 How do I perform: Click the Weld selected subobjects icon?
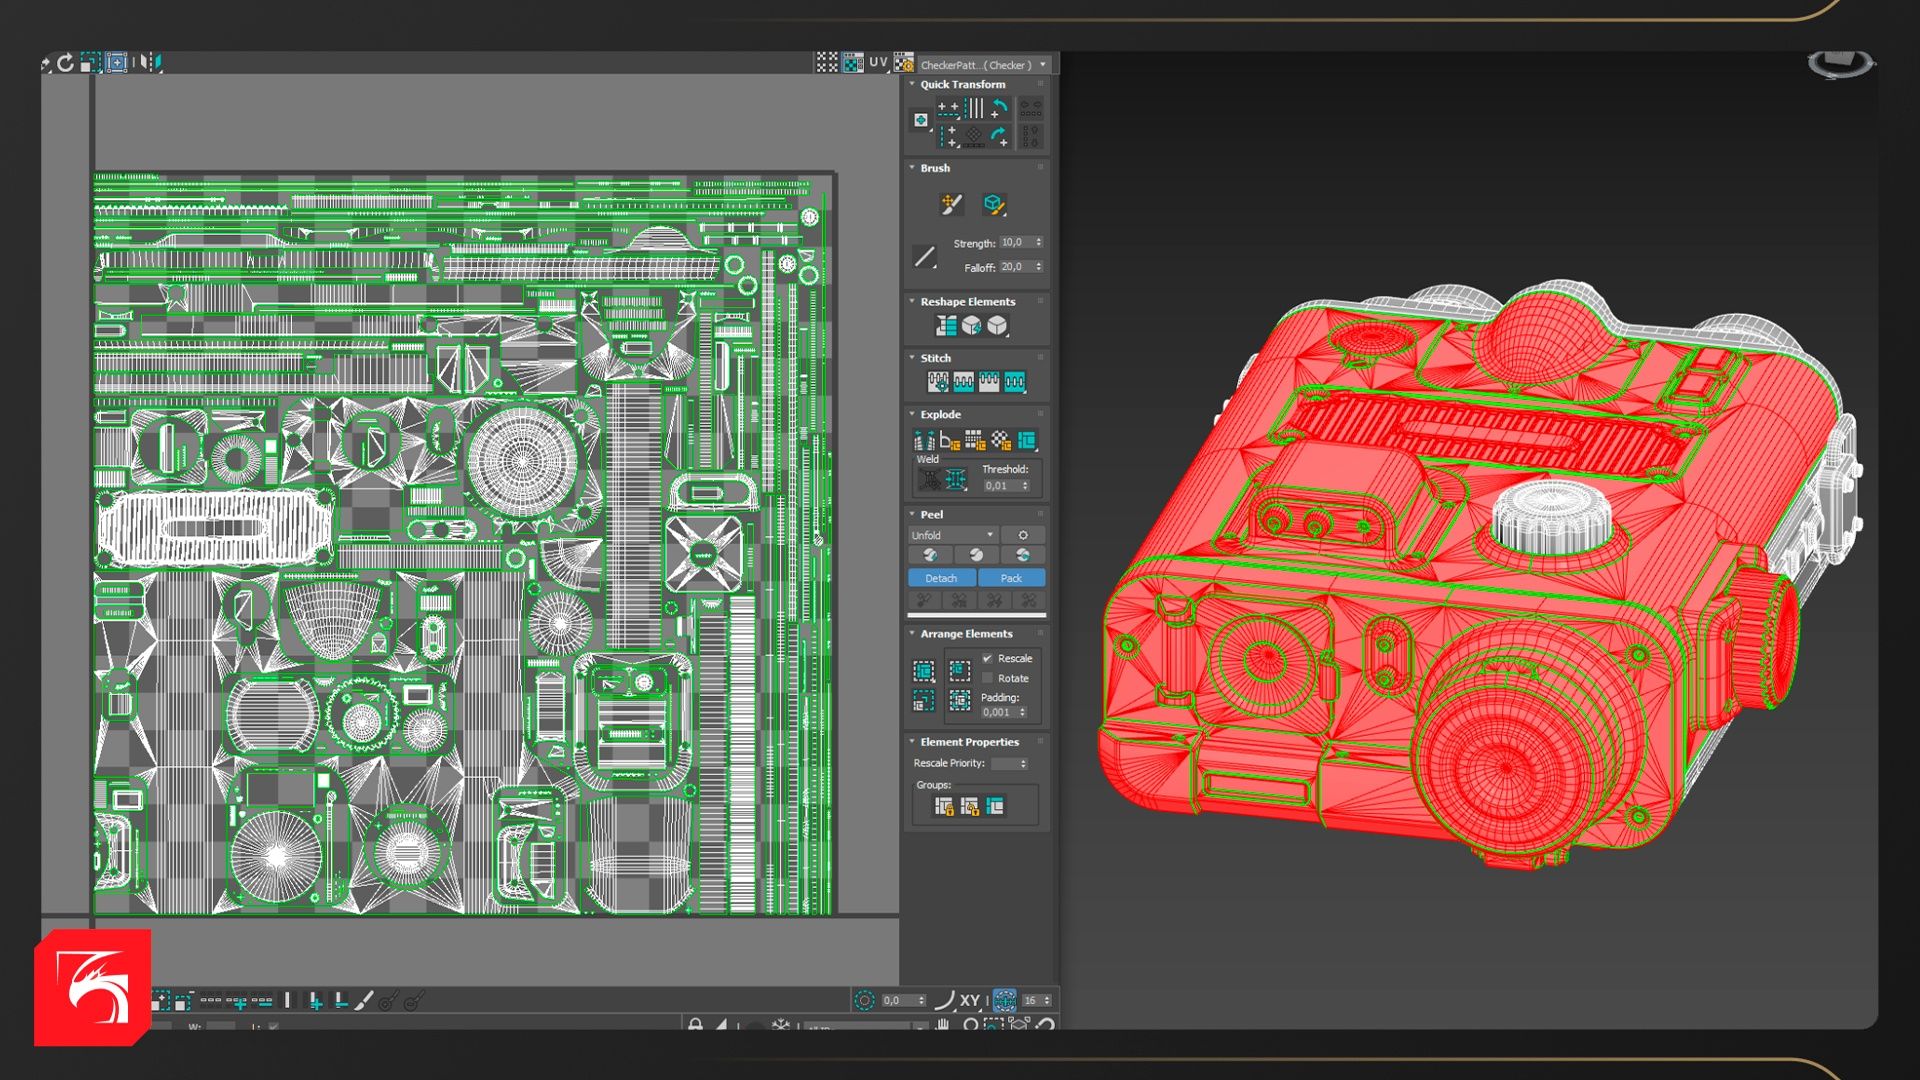pos(956,480)
